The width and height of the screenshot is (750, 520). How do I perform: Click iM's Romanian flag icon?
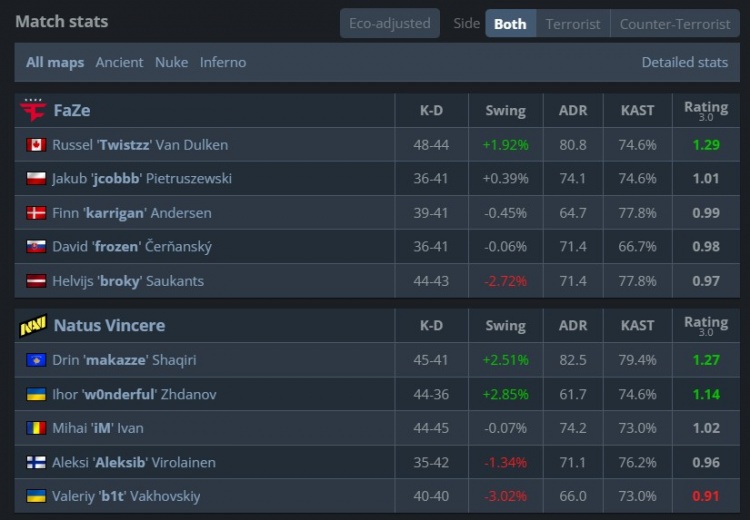tap(37, 428)
